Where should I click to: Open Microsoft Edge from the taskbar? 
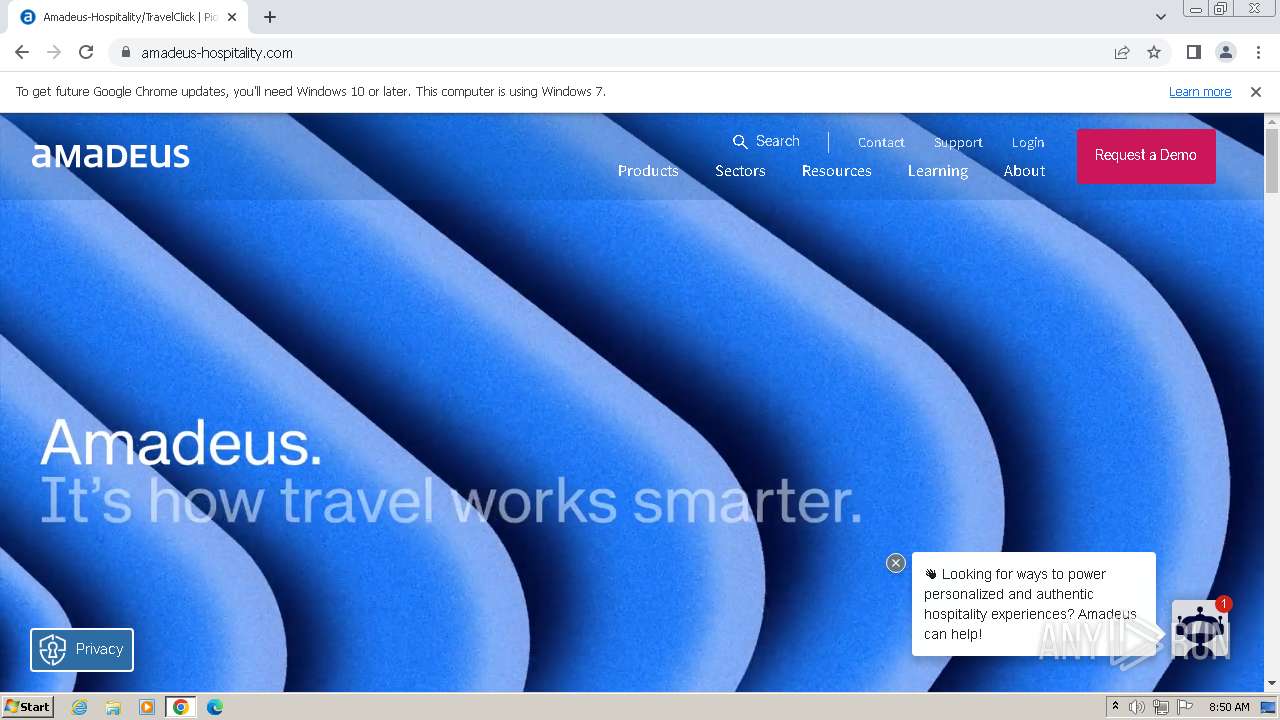pyautogui.click(x=215, y=707)
